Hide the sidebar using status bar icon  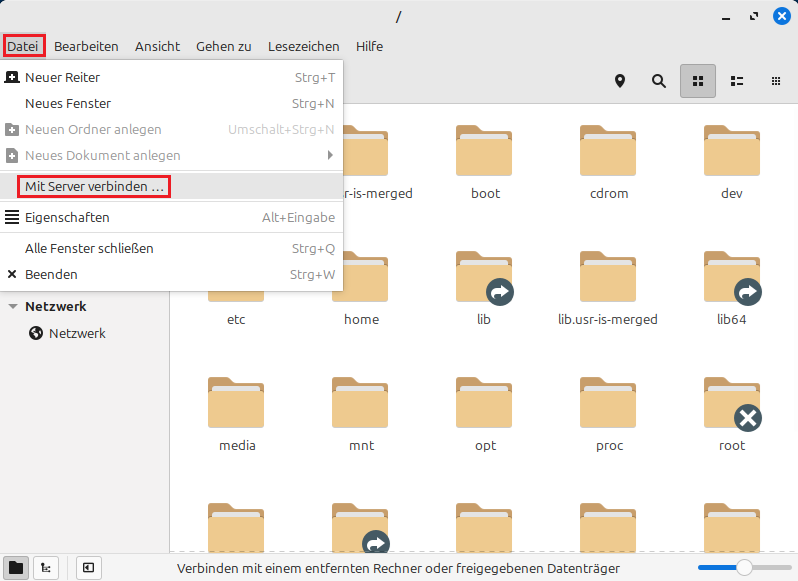coord(88,568)
